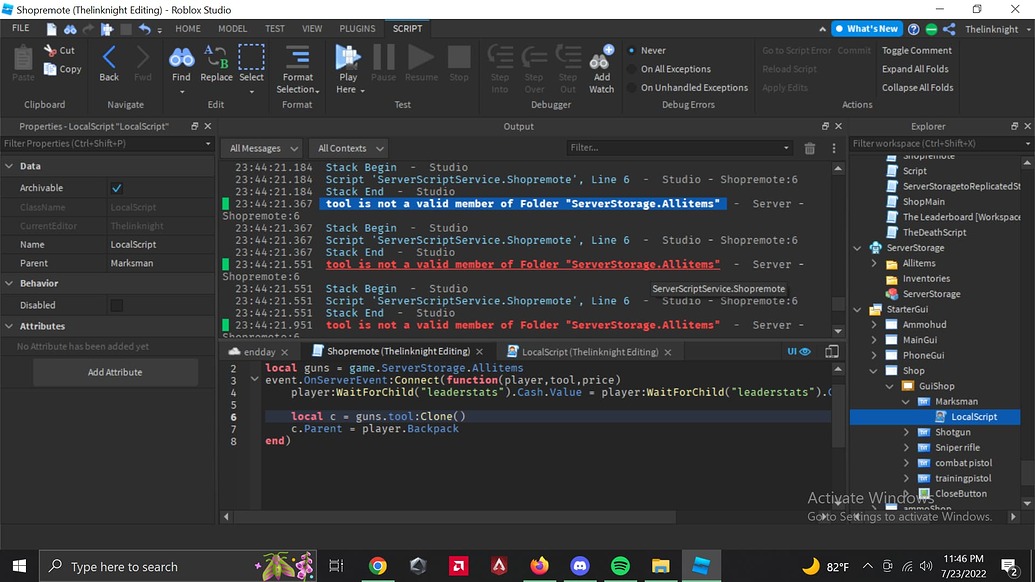Image resolution: width=1035 pixels, height=582 pixels.
Task: Click the Windows taskbar search box
Action: [x=178, y=566]
